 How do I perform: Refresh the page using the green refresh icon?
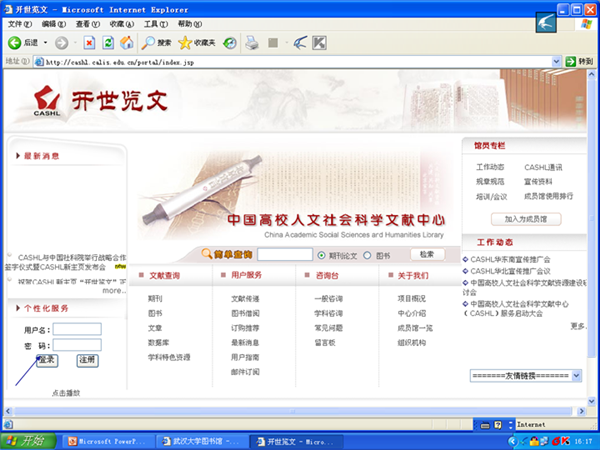[x=108, y=43]
